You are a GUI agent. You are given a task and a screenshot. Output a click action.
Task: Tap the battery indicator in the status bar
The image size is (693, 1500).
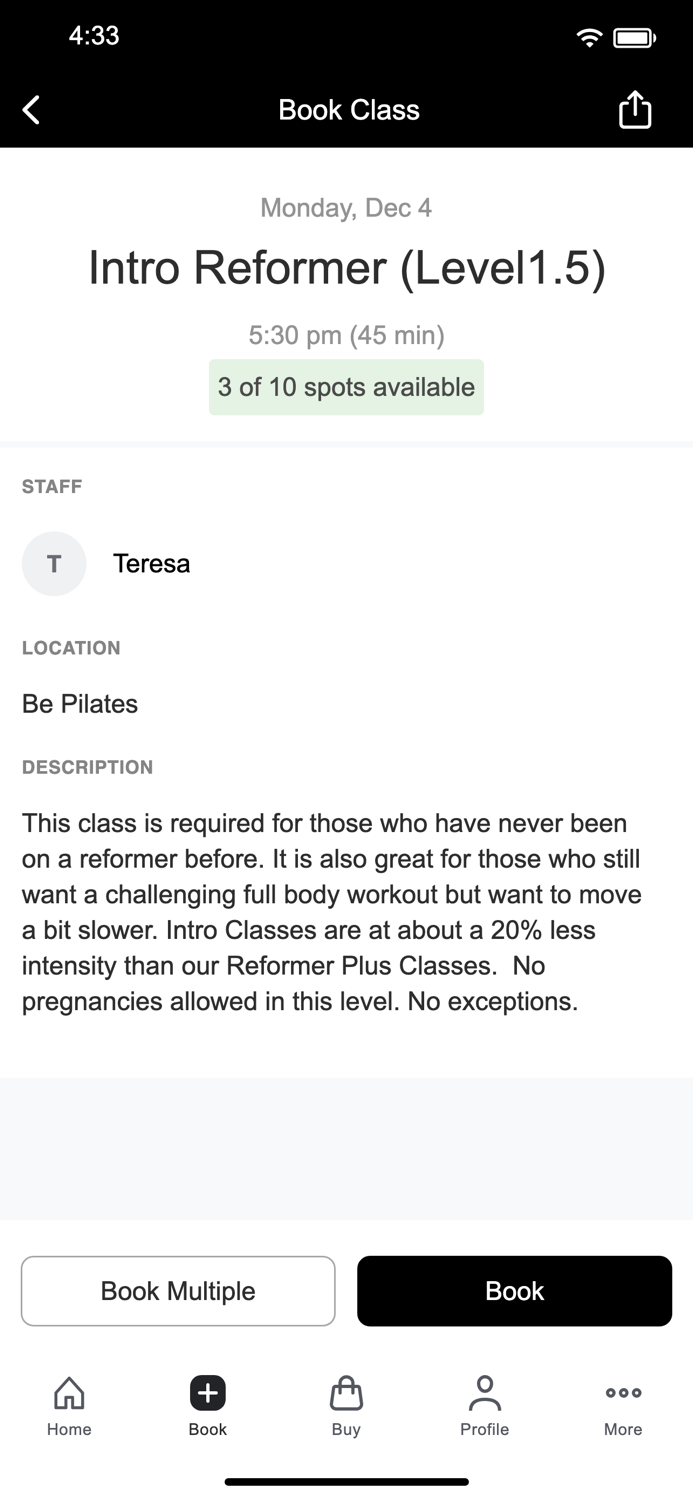(x=634, y=36)
